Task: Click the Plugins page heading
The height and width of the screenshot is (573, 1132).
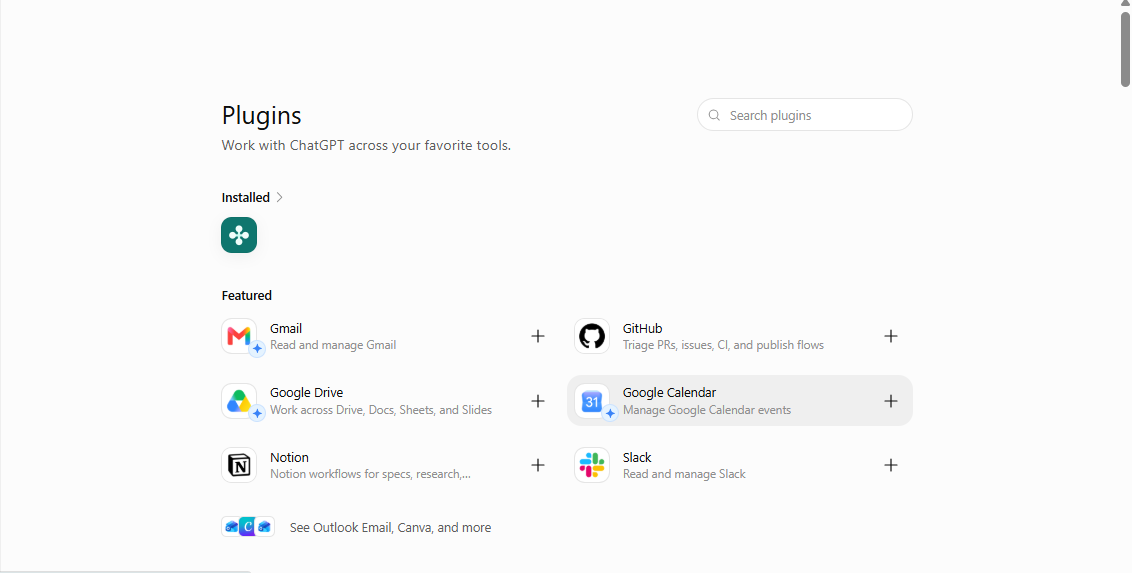Action: tap(261, 115)
